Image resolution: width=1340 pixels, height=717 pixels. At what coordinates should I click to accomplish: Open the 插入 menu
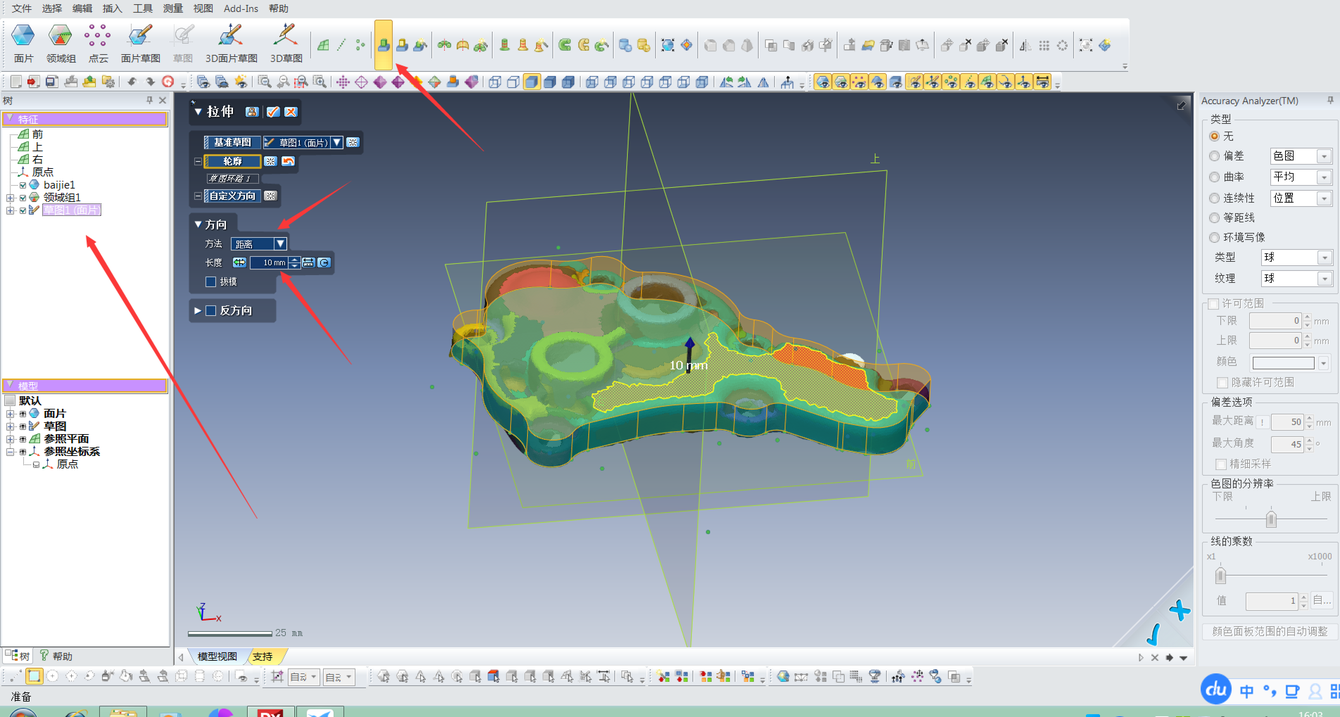112,8
